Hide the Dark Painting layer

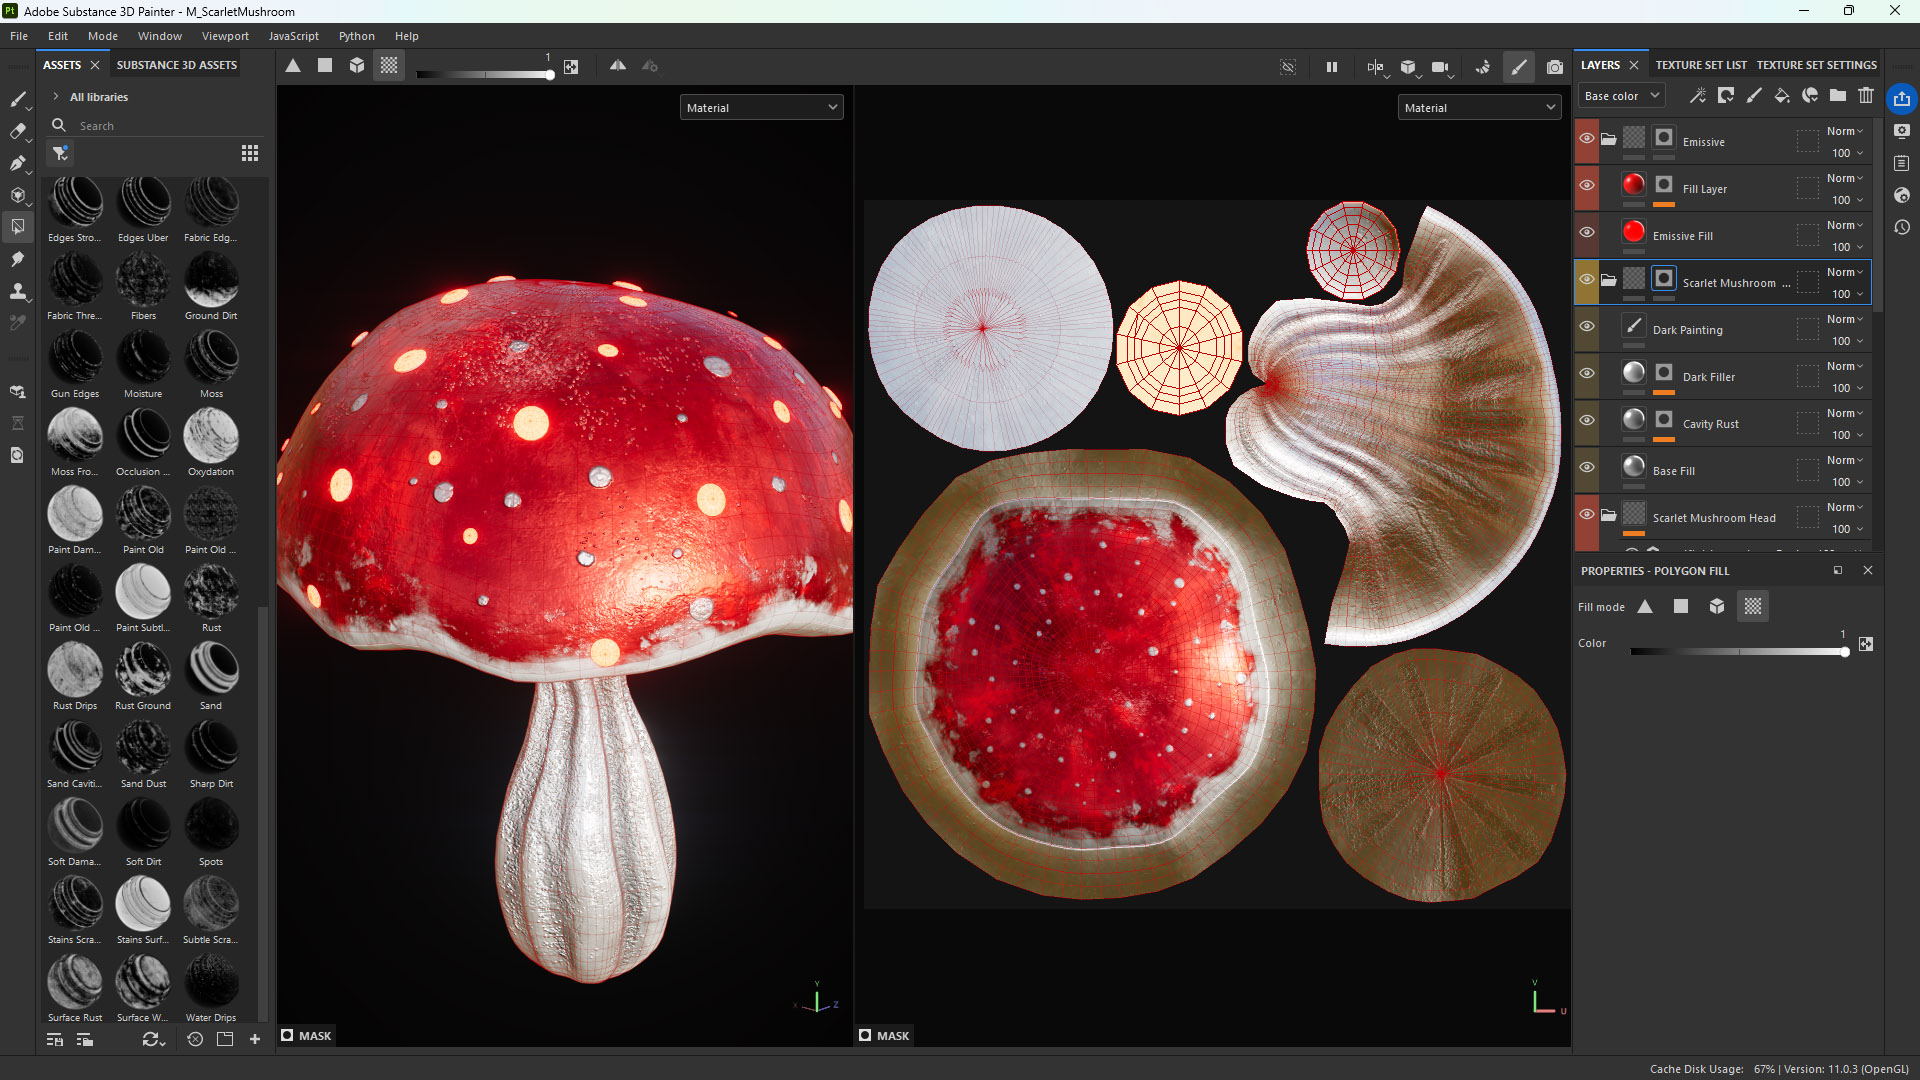(1587, 327)
